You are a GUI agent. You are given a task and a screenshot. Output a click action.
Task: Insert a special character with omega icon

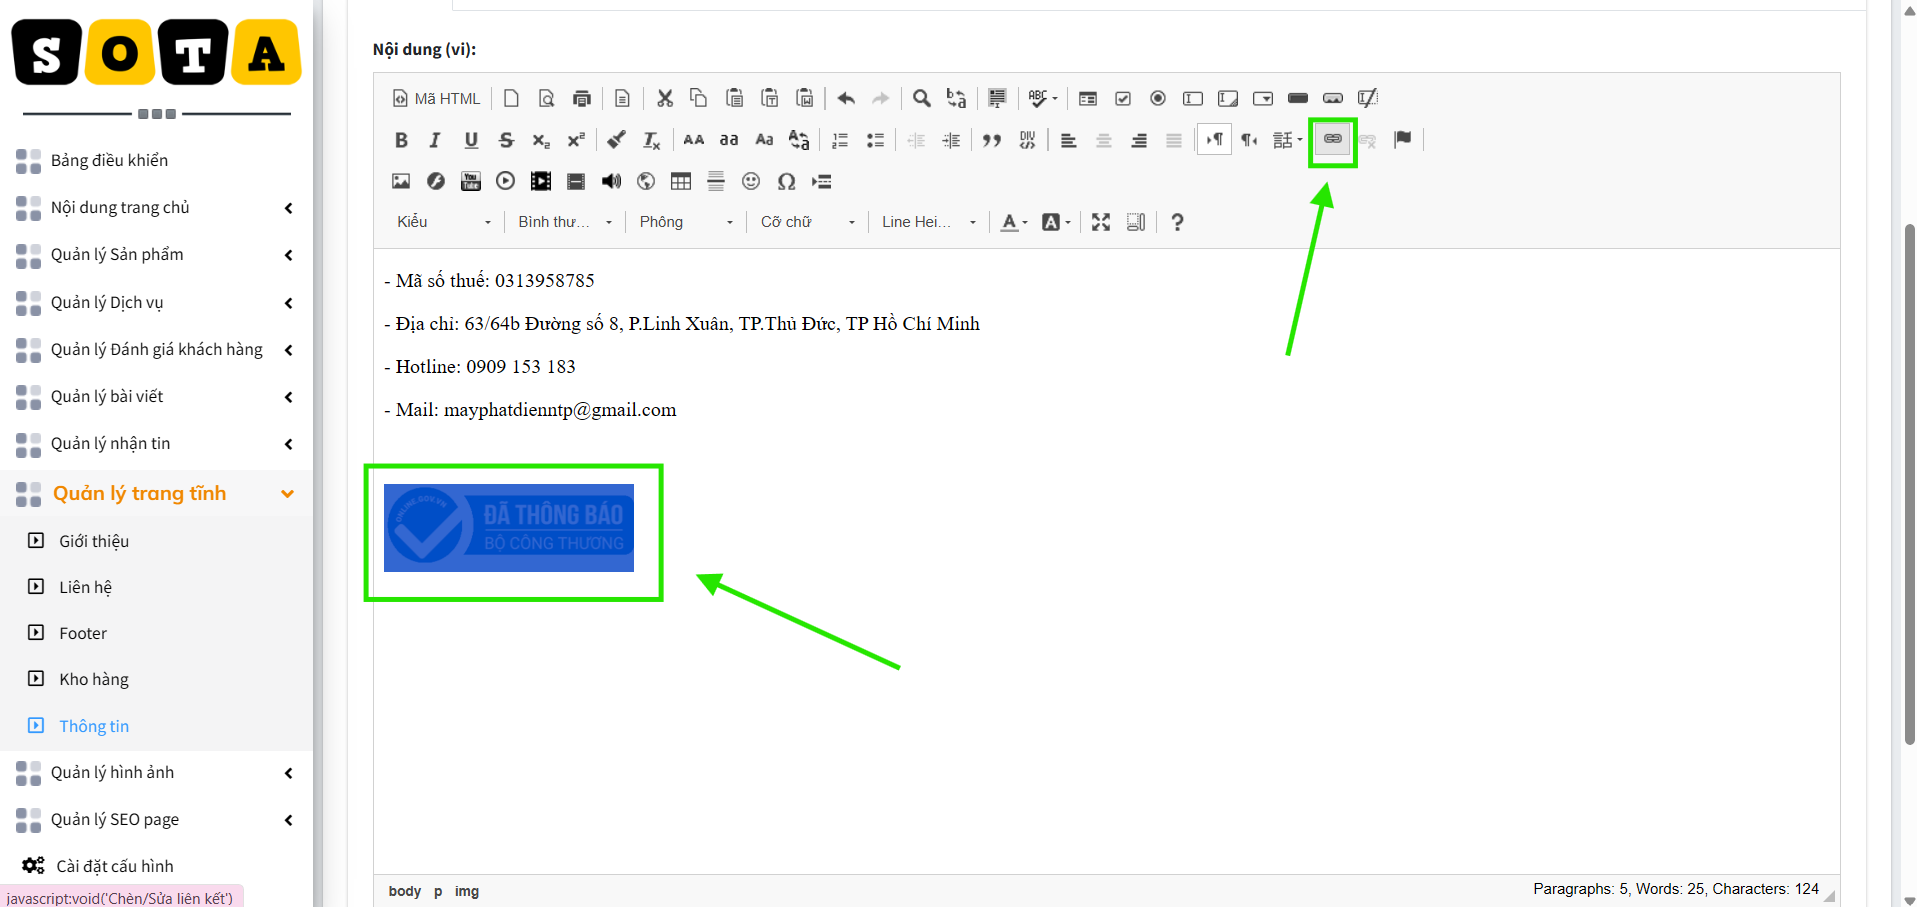[787, 181]
